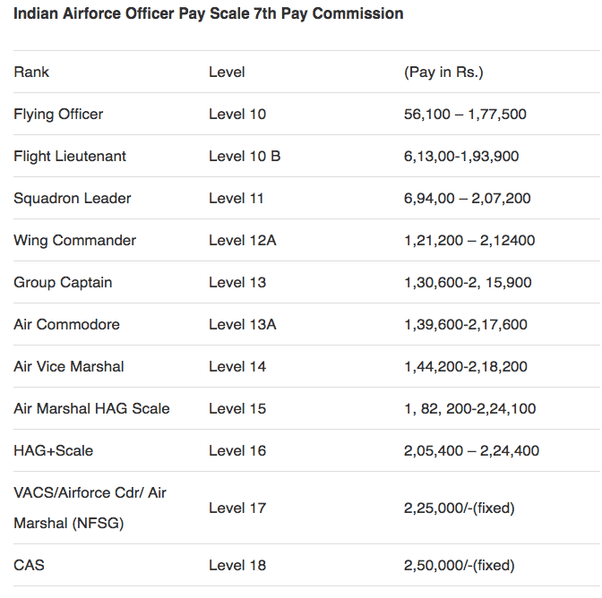Click the Level column header
The height and width of the screenshot is (598, 602).
coord(227,72)
